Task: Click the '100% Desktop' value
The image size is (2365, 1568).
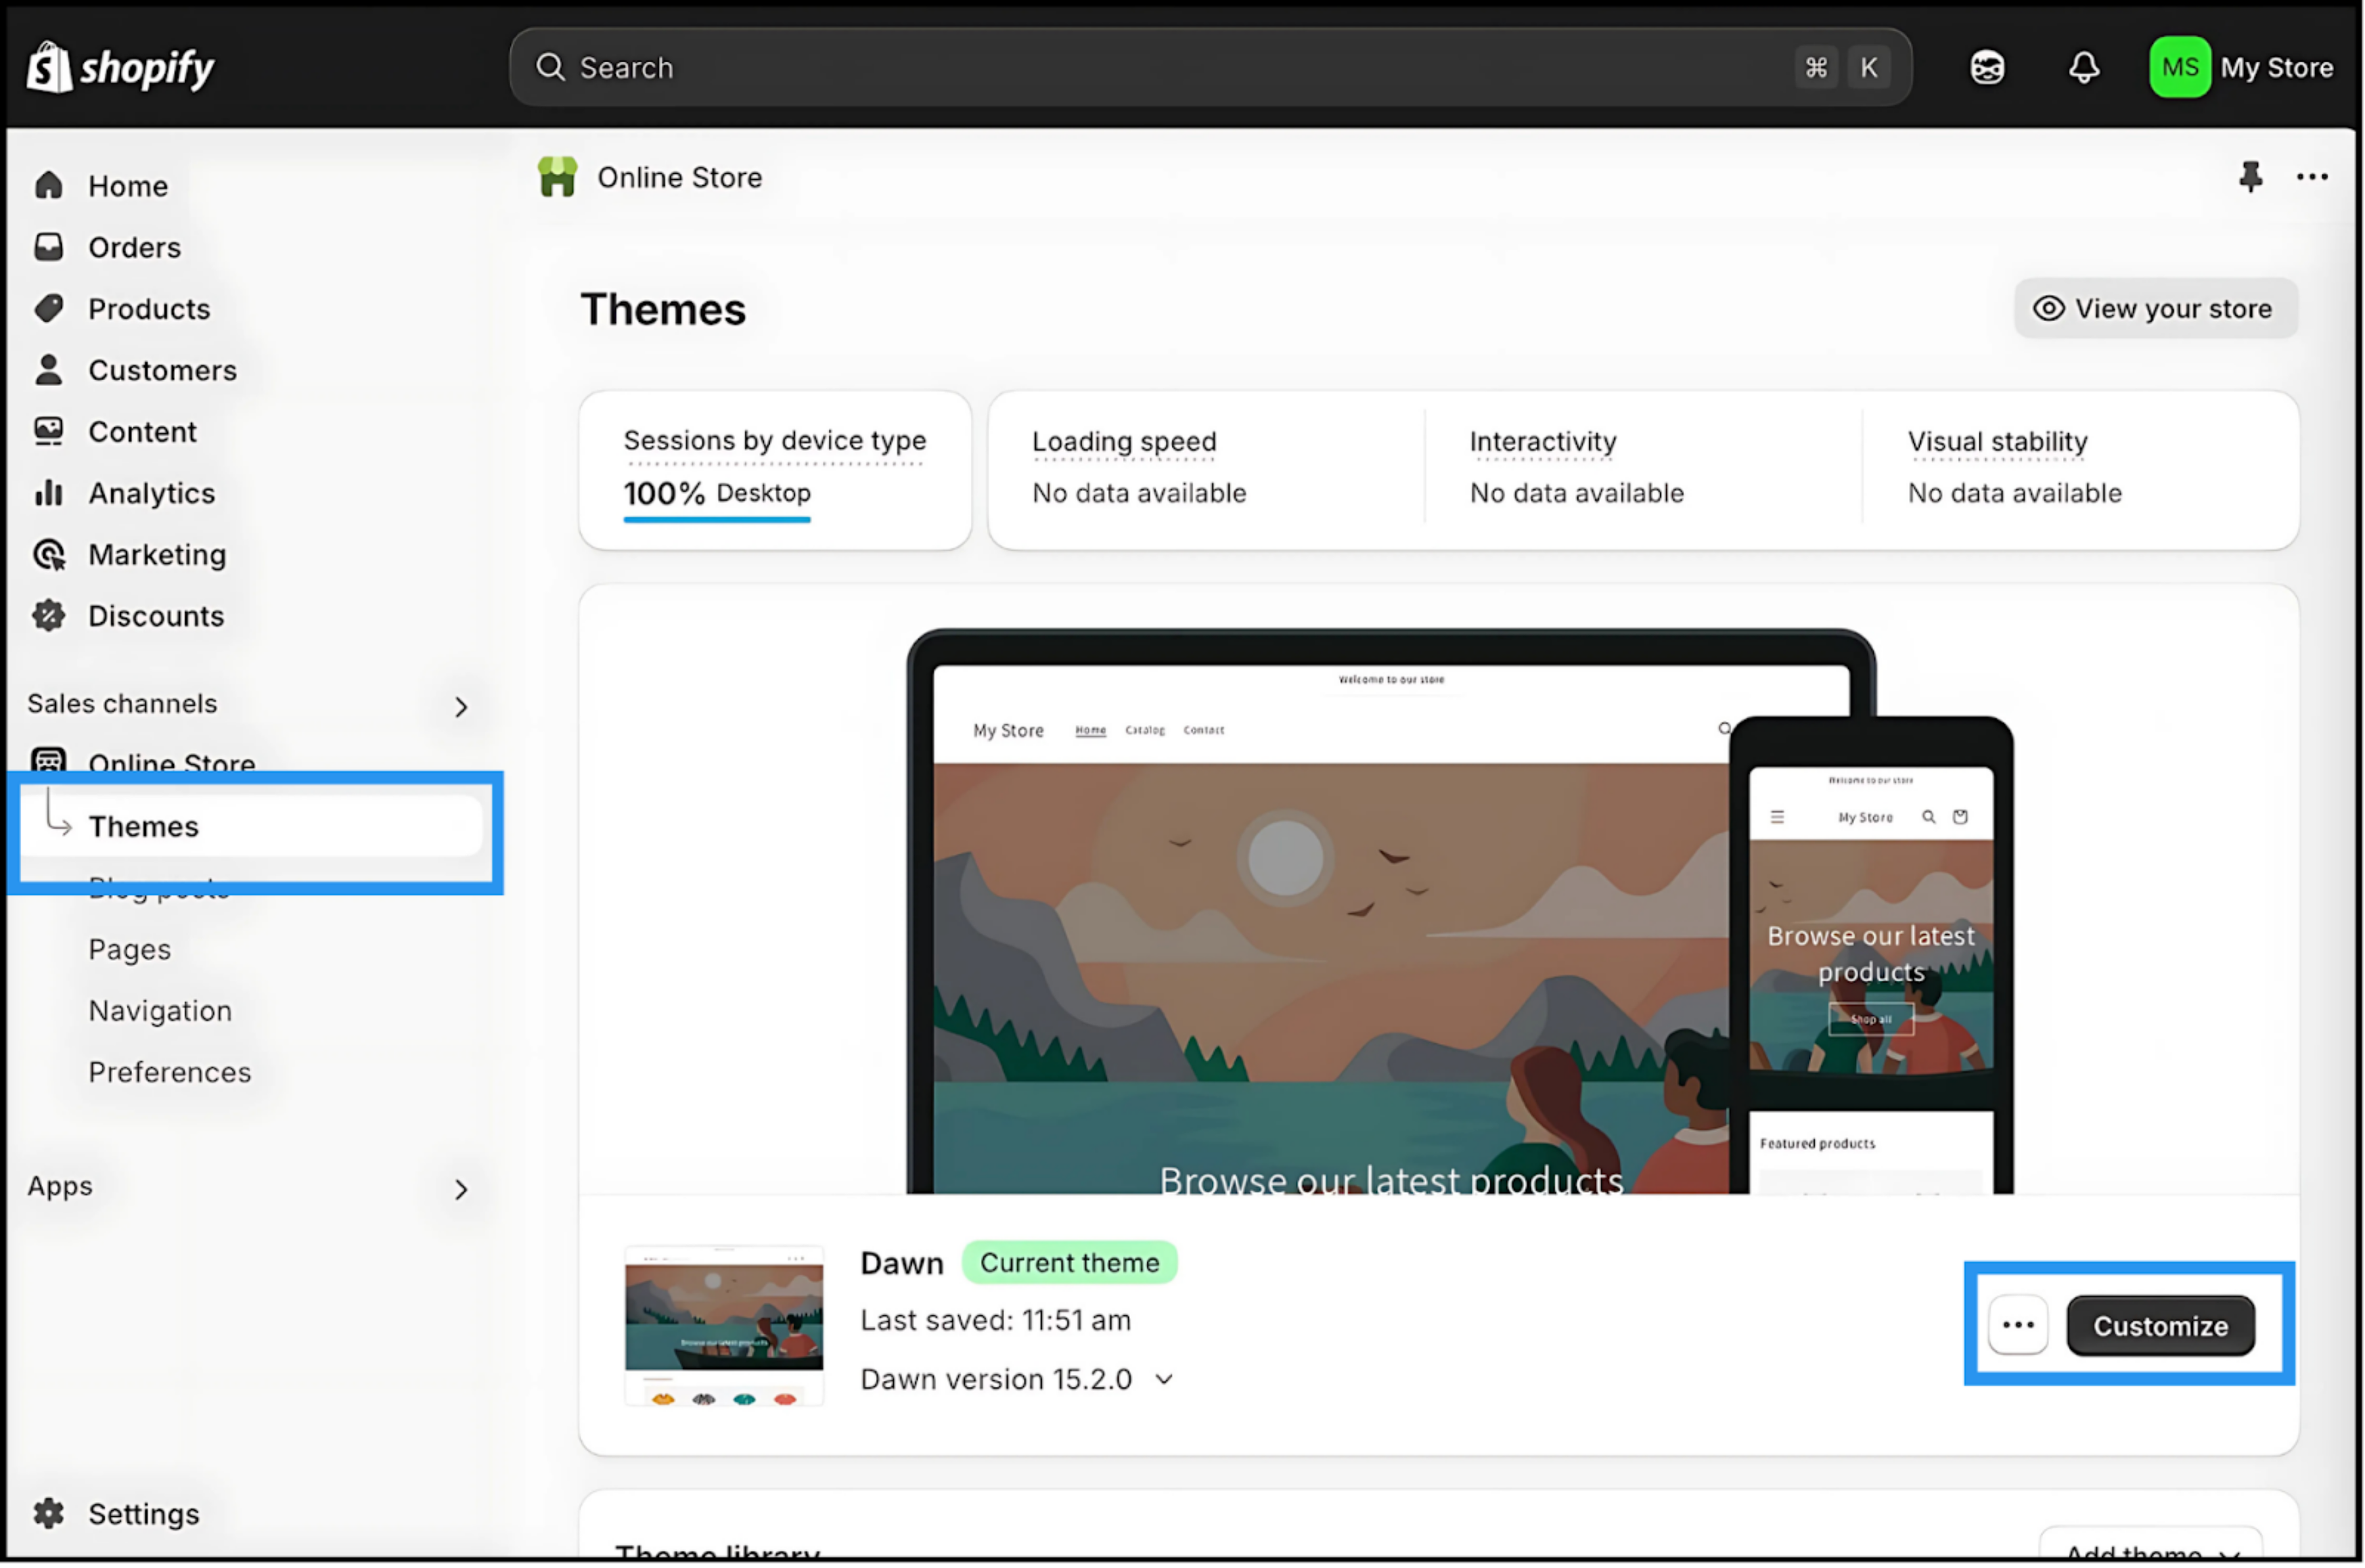Action: (717, 493)
